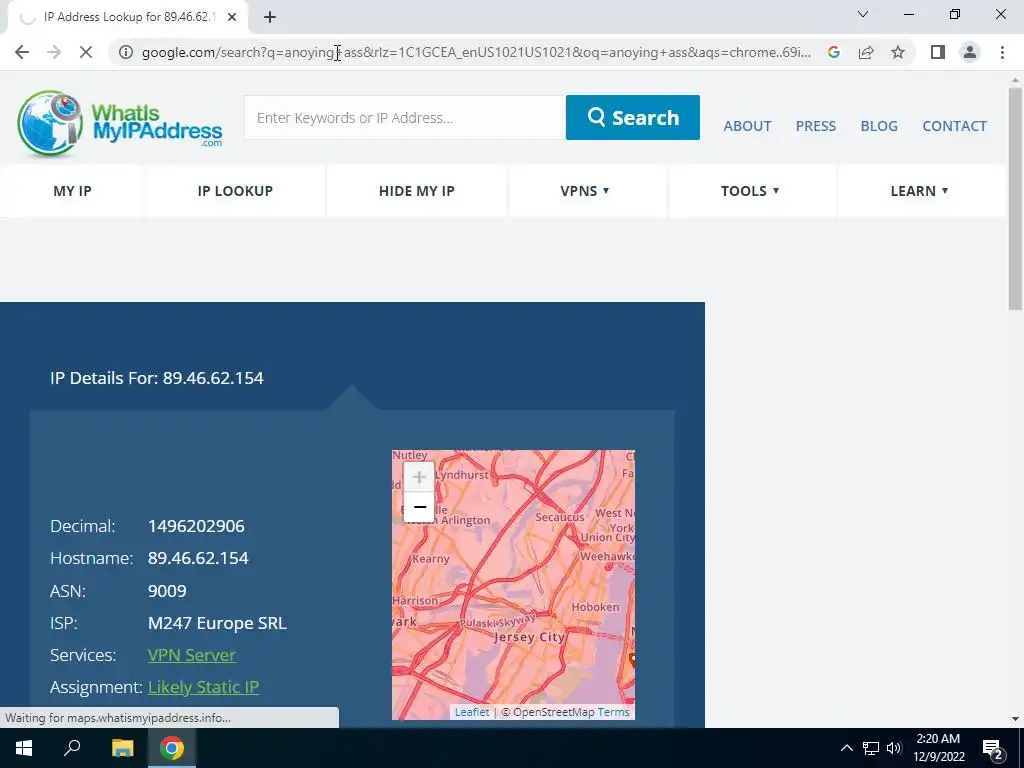Zoom out on the map
1024x768 pixels.
[x=419, y=507]
